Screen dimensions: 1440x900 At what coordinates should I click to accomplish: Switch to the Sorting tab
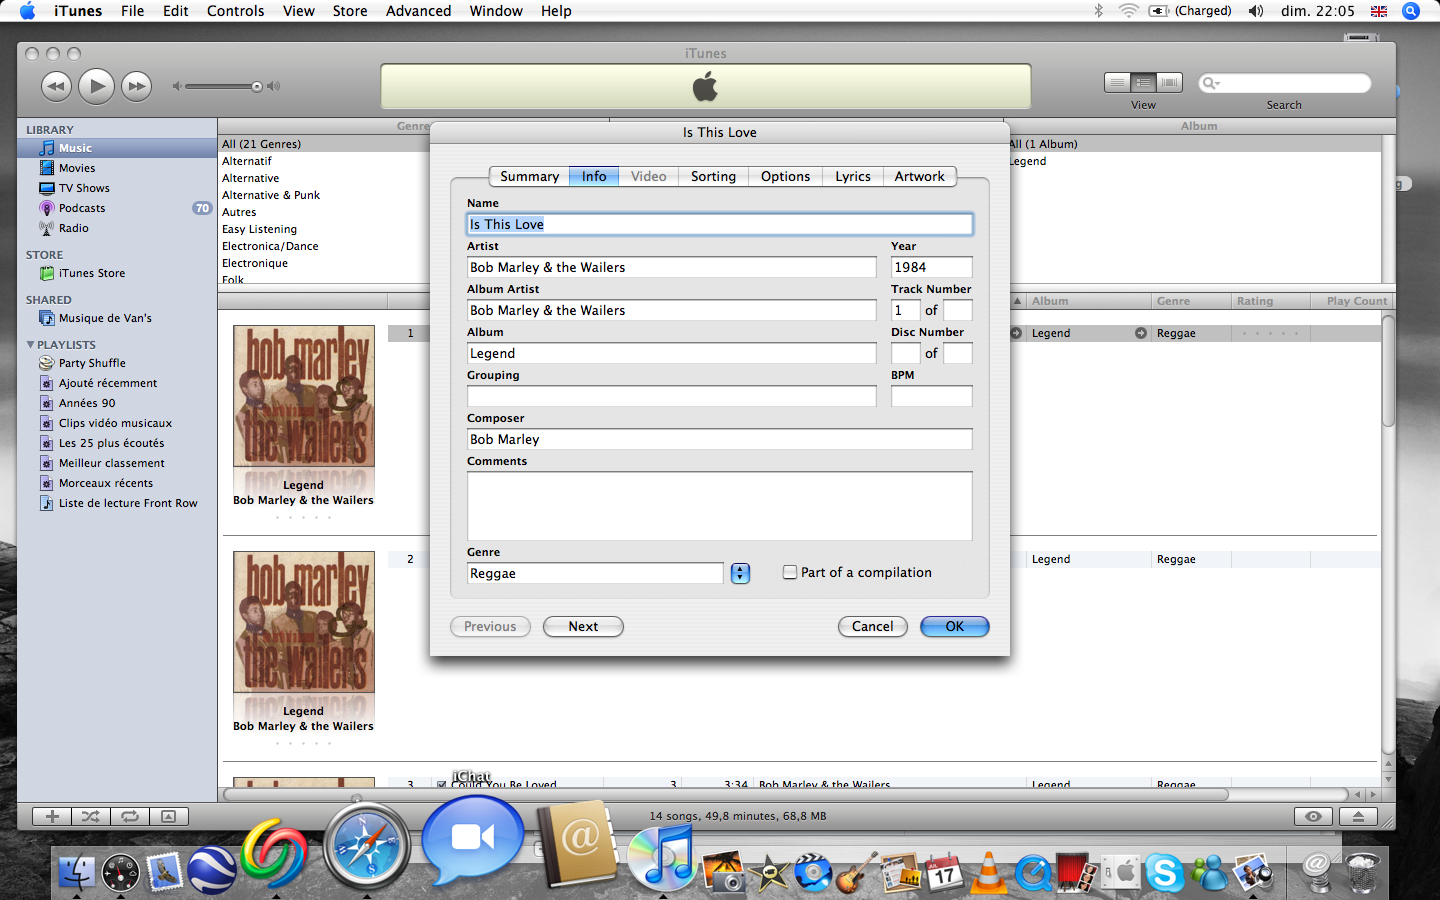click(x=713, y=176)
